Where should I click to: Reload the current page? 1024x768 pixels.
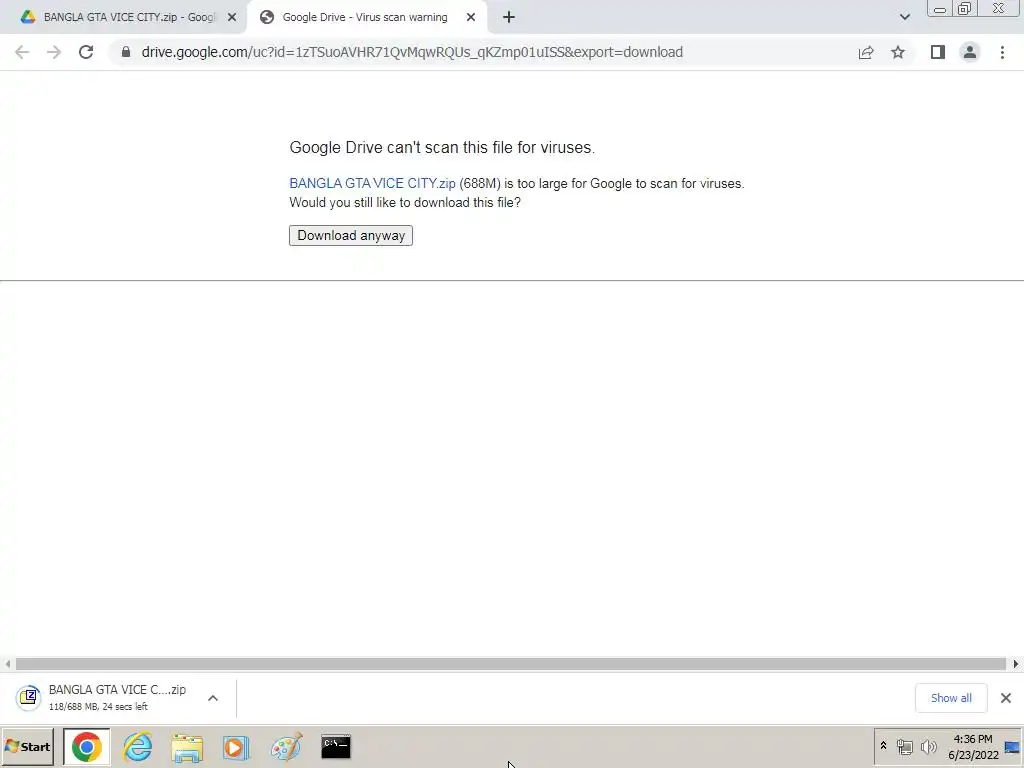click(x=86, y=52)
